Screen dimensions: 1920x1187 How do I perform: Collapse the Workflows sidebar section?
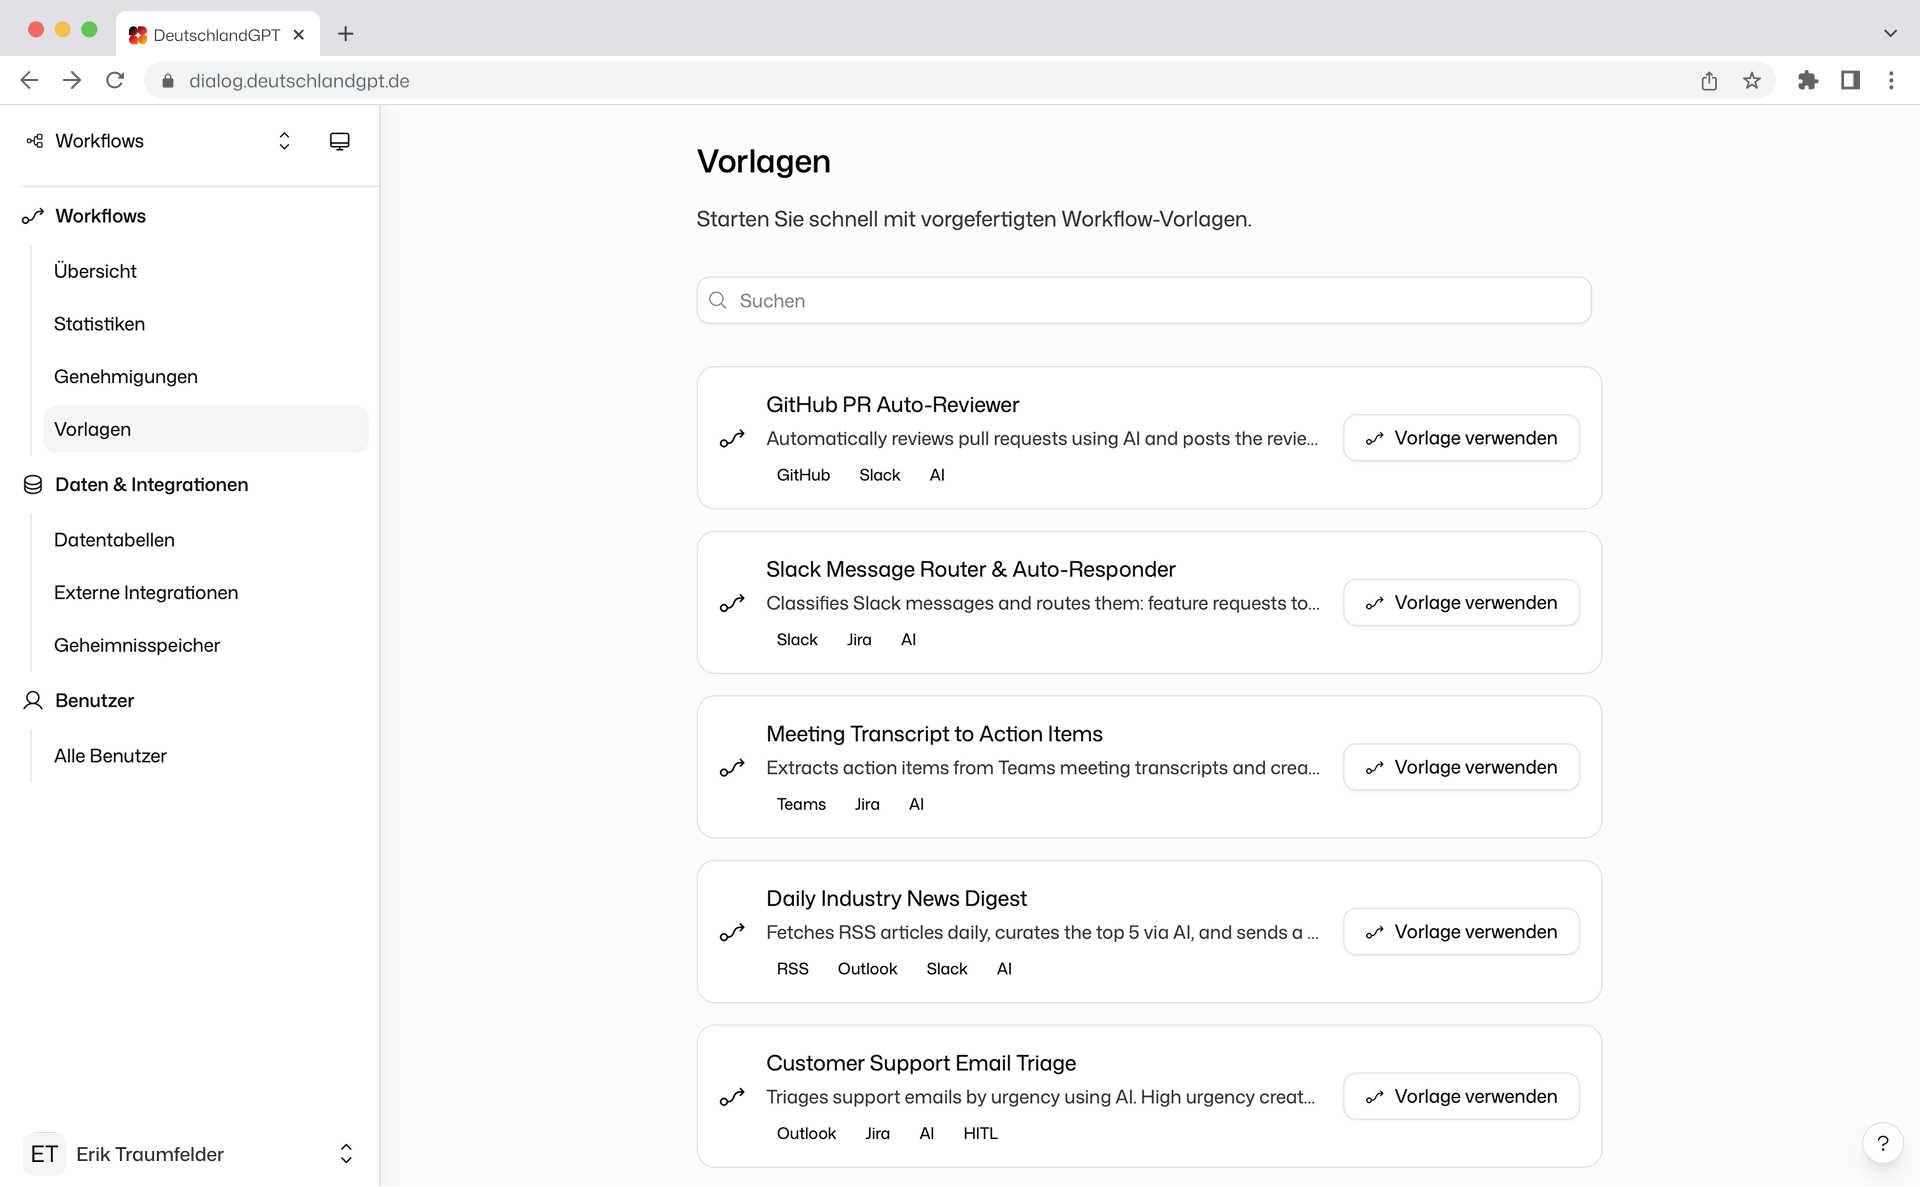(100, 216)
